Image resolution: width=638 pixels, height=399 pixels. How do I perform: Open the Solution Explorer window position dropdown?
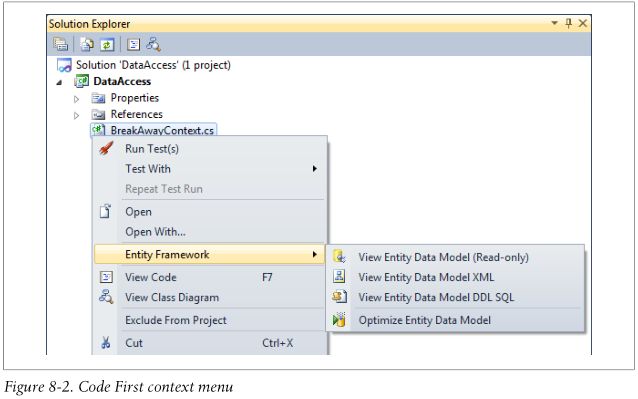554,23
